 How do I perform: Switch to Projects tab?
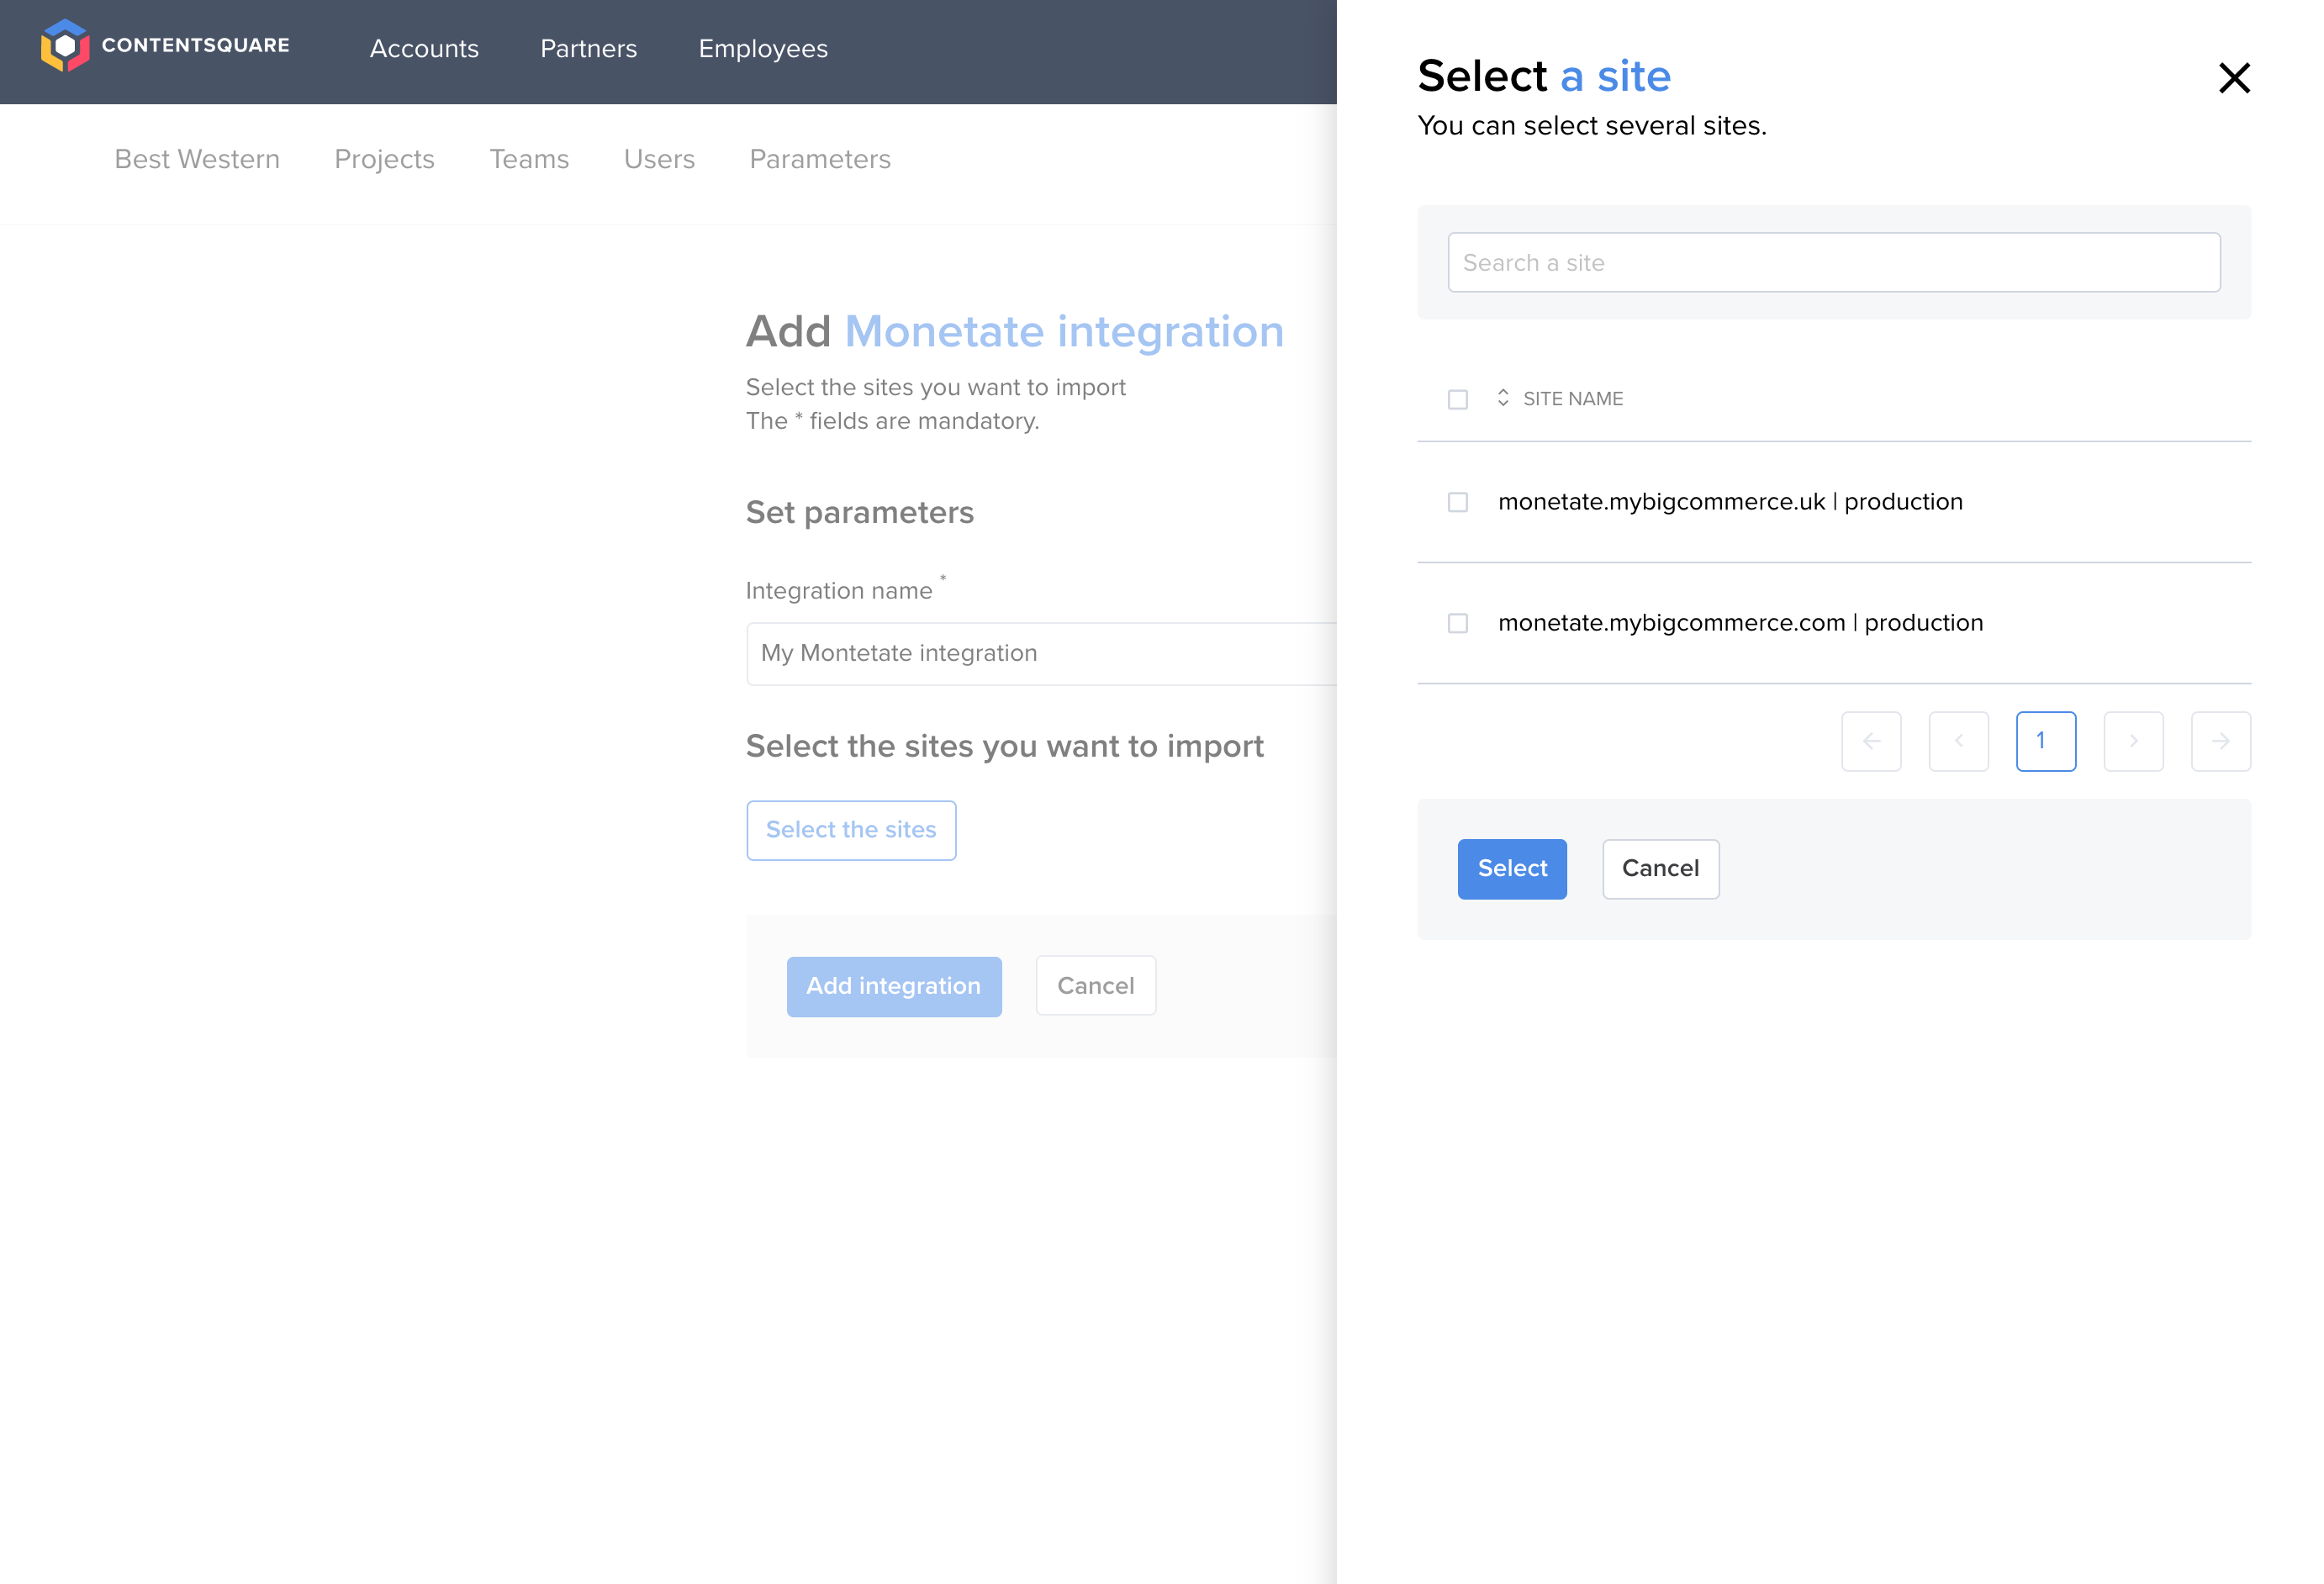click(384, 159)
